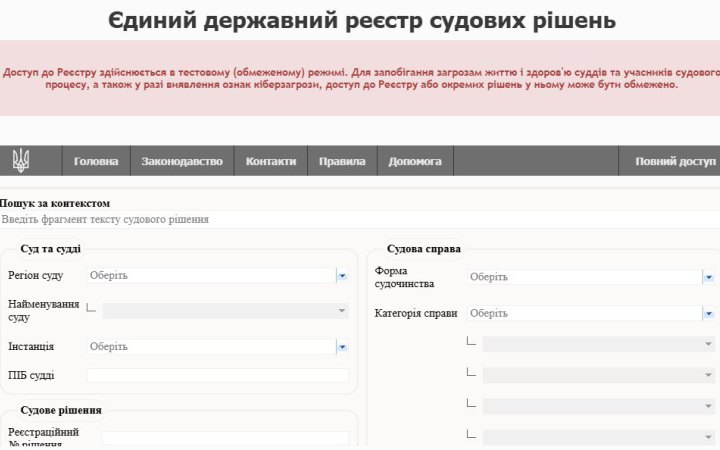
Task: Click the Повний доступ link
Action: click(675, 161)
